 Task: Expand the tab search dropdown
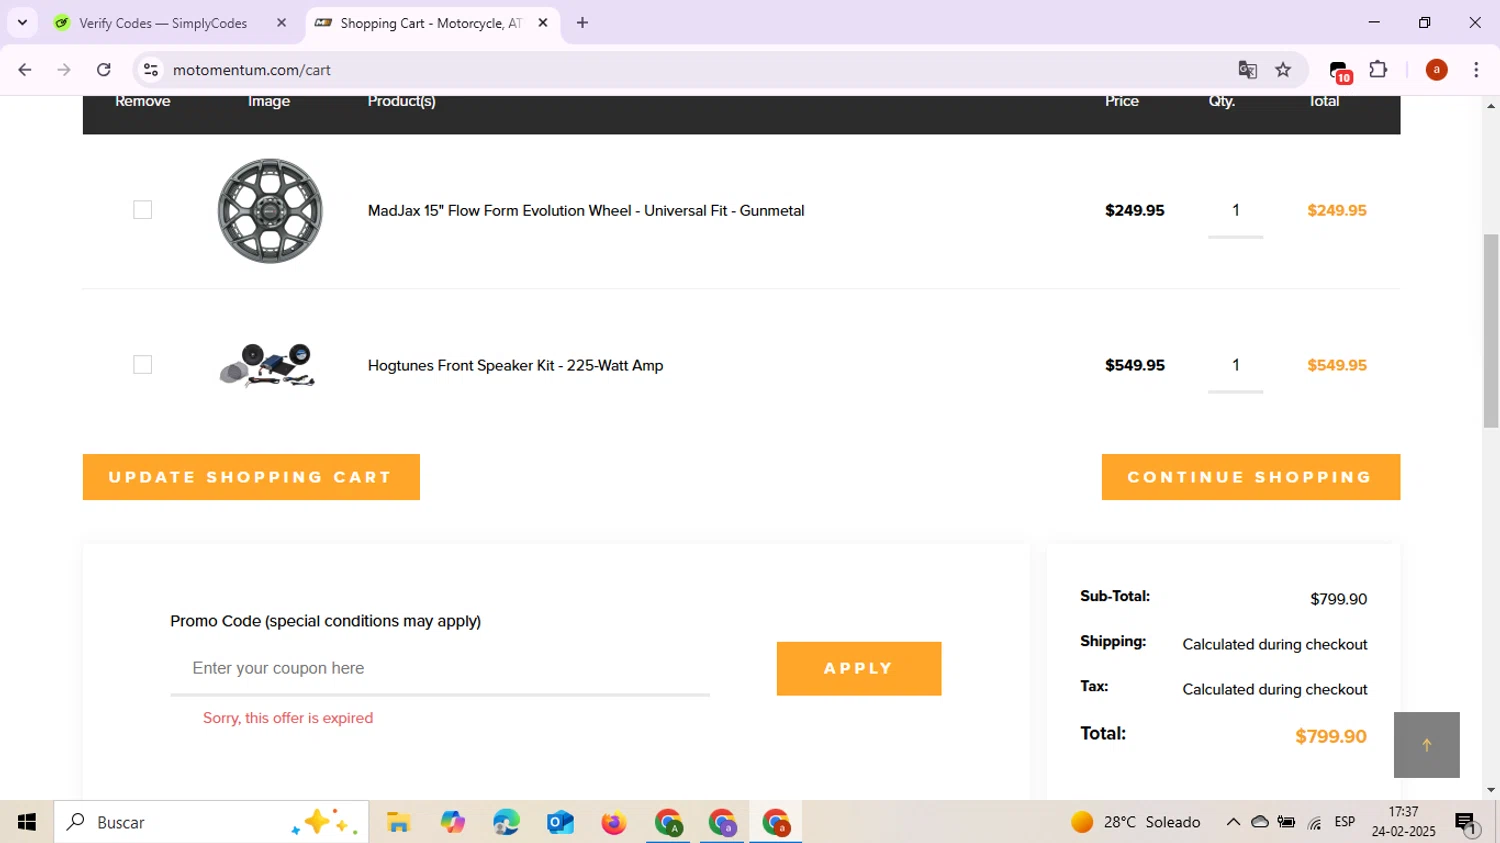22,23
